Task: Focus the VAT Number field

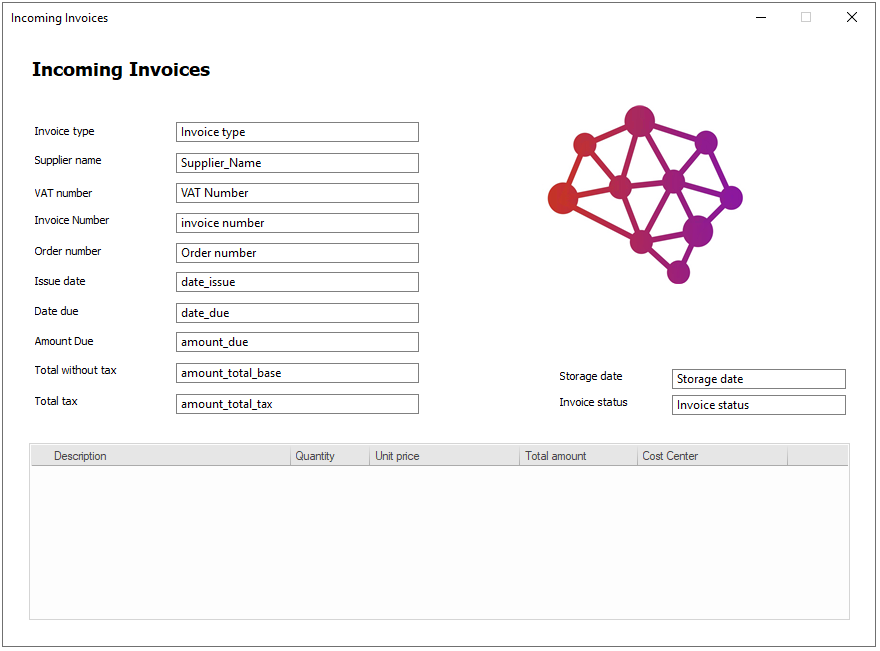Action: (297, 193)
